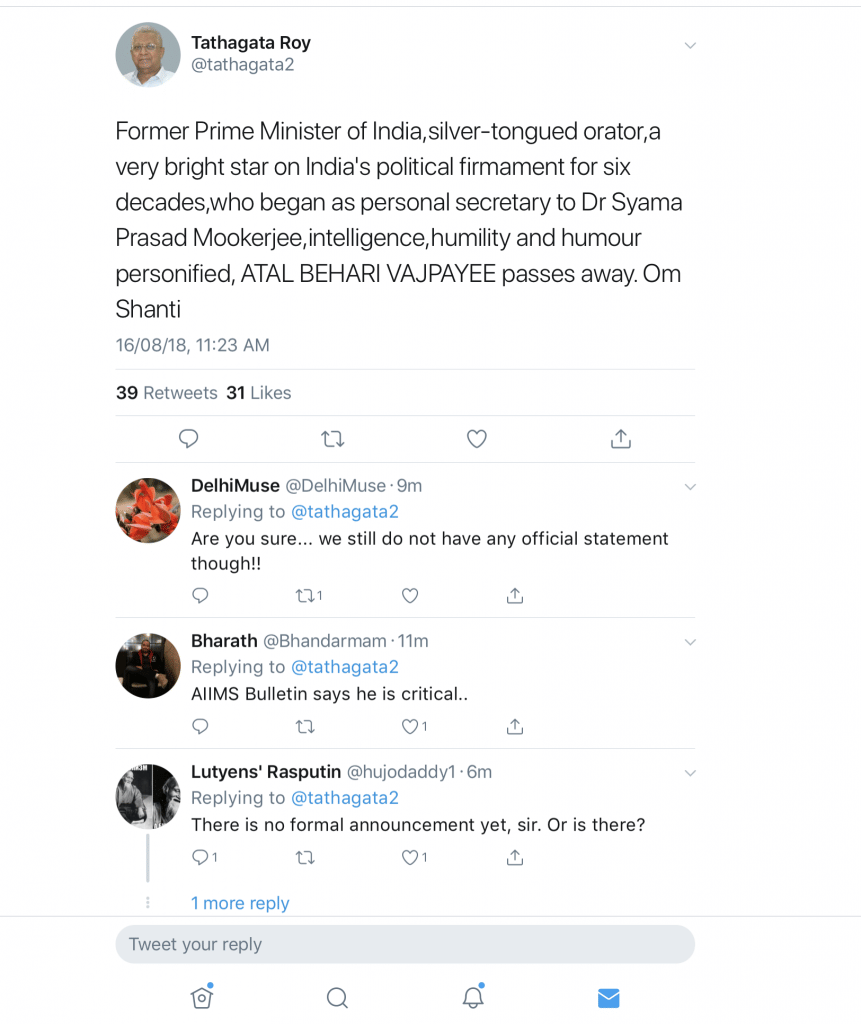Open Tathagata Roy's profile picture
The image size is (861, 1024).
tap(147, 54)
